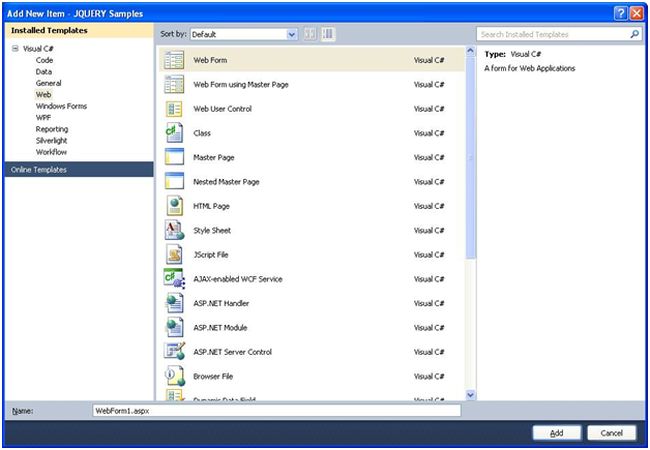Select 'ASP.NET Server Control' name text
Image resolution: width=650 pixels, height=450 pixels.
233,352
